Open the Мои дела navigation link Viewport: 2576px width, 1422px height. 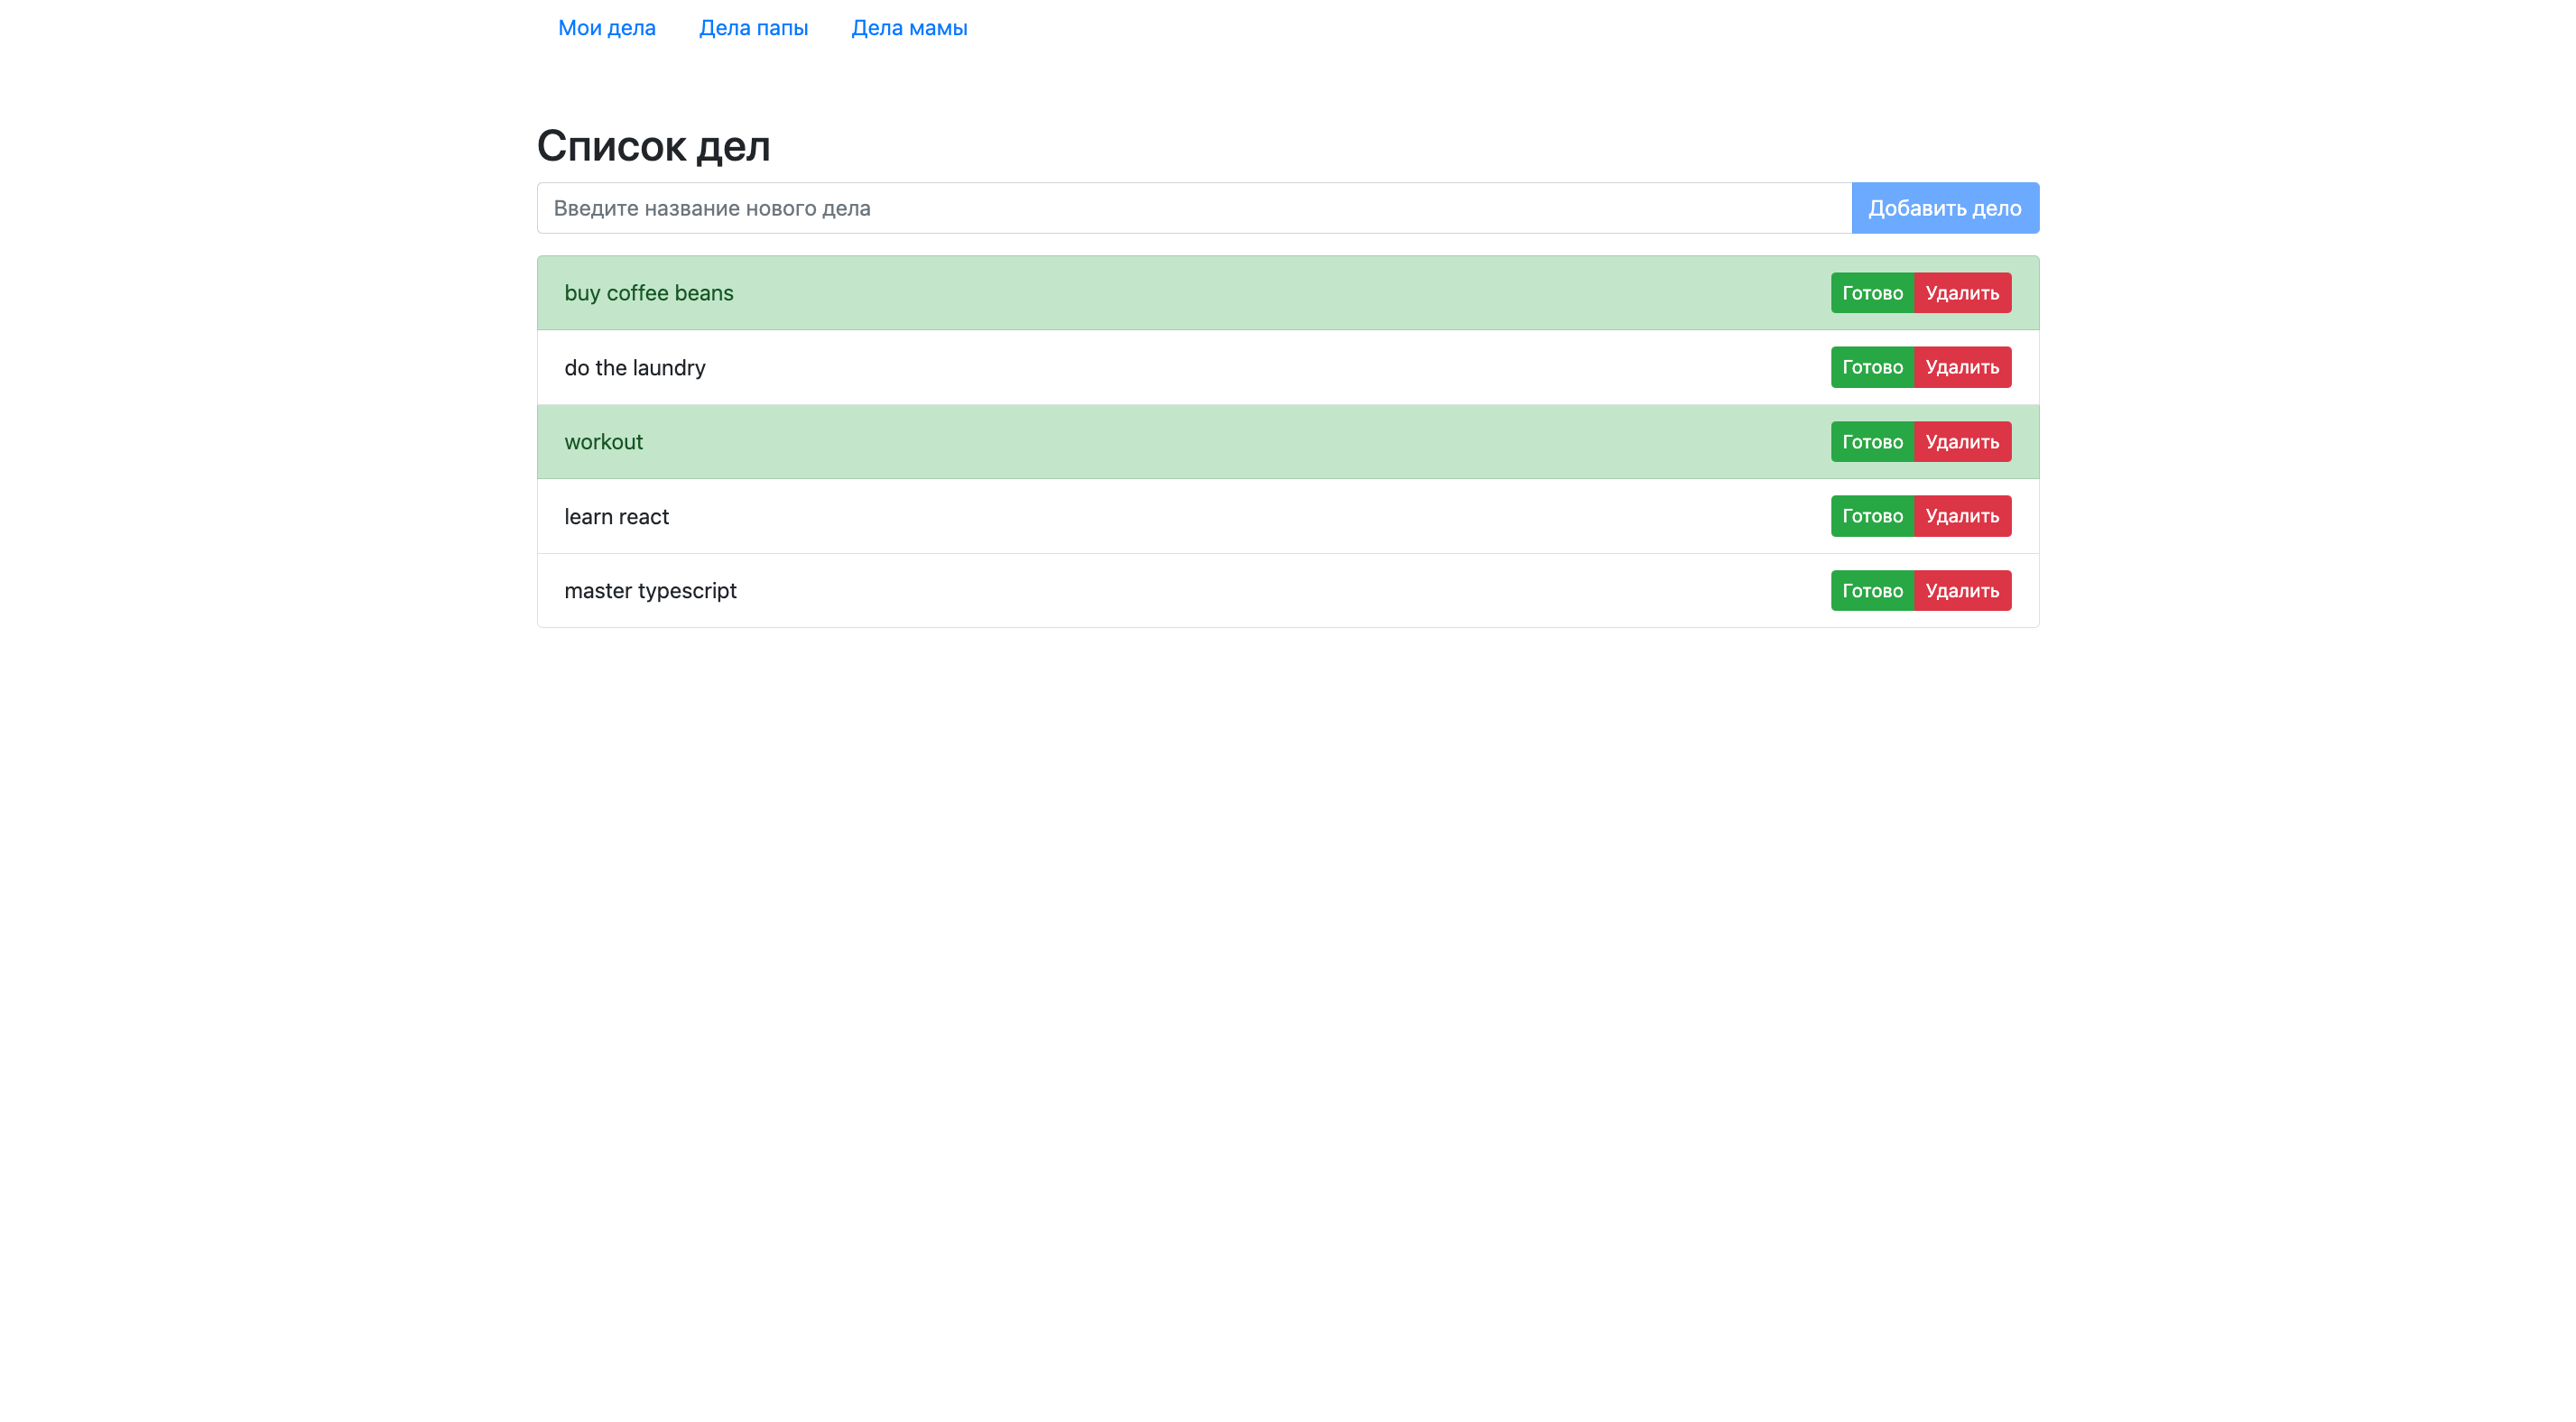coord(606,28)
